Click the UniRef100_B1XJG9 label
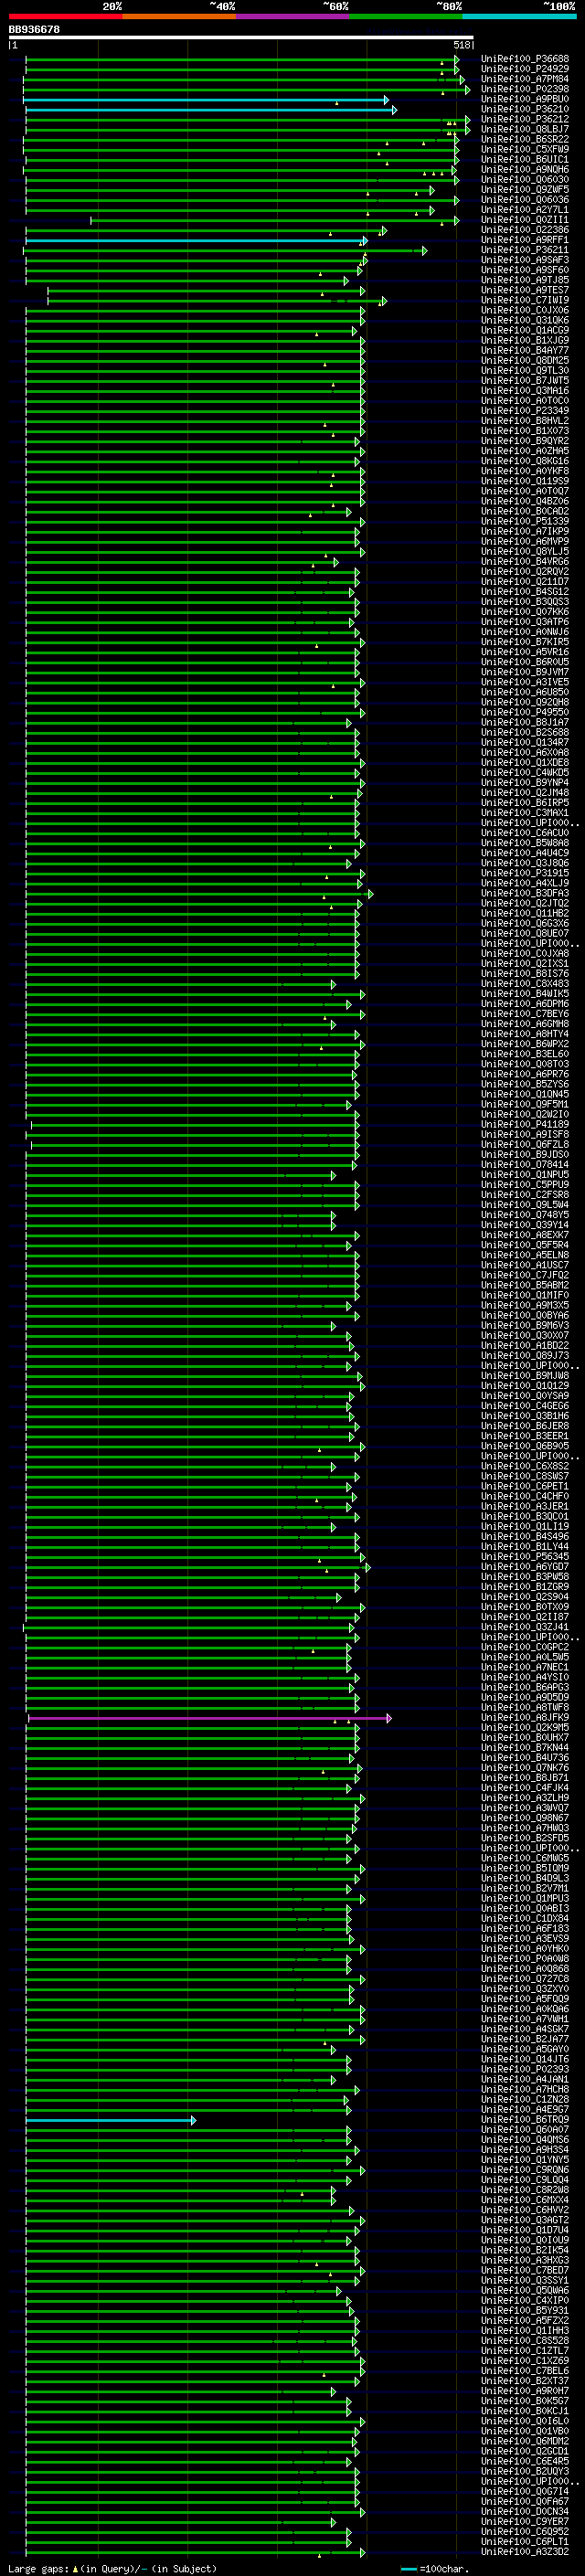The height and width of the screenshot is (2576, 585). pos(525,340)
